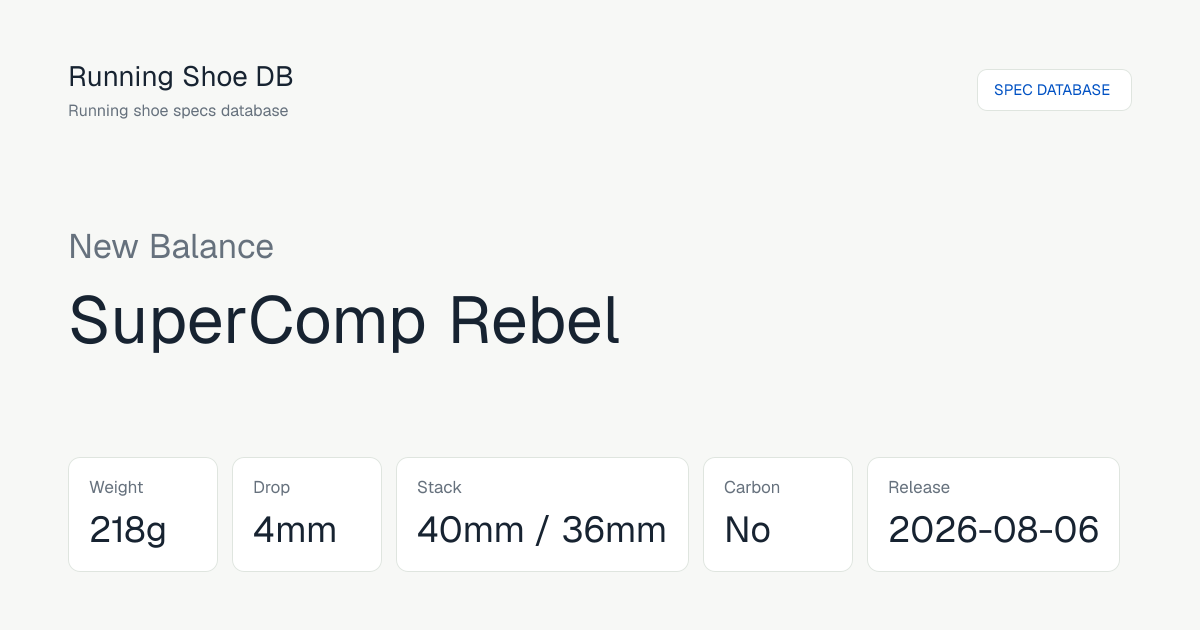Image resolution: width=1200 pixels, height=630 pixels.
Task: Select the Drop label text
Action: [271, 487]
